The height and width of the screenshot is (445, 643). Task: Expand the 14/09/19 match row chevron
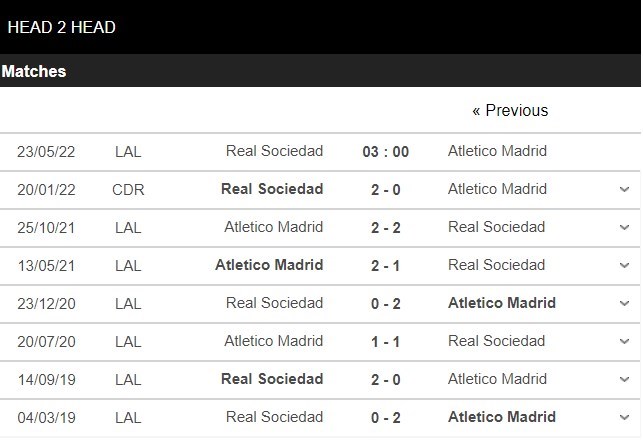pos(624,380)
